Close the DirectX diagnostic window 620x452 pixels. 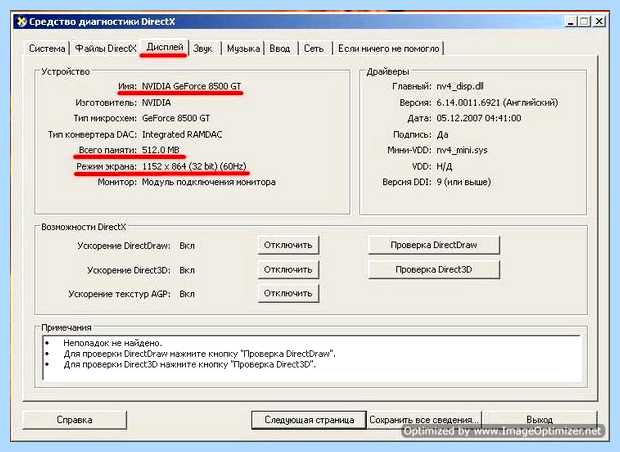pos(599,21)
